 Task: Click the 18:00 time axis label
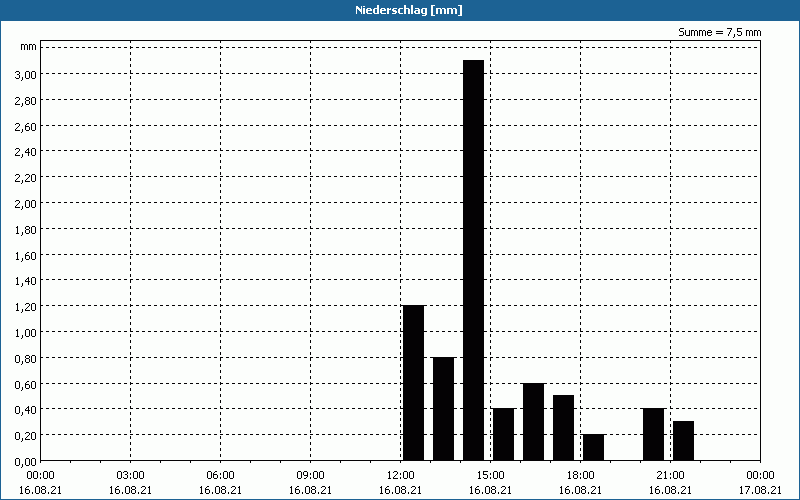click(x=581, y=476)
